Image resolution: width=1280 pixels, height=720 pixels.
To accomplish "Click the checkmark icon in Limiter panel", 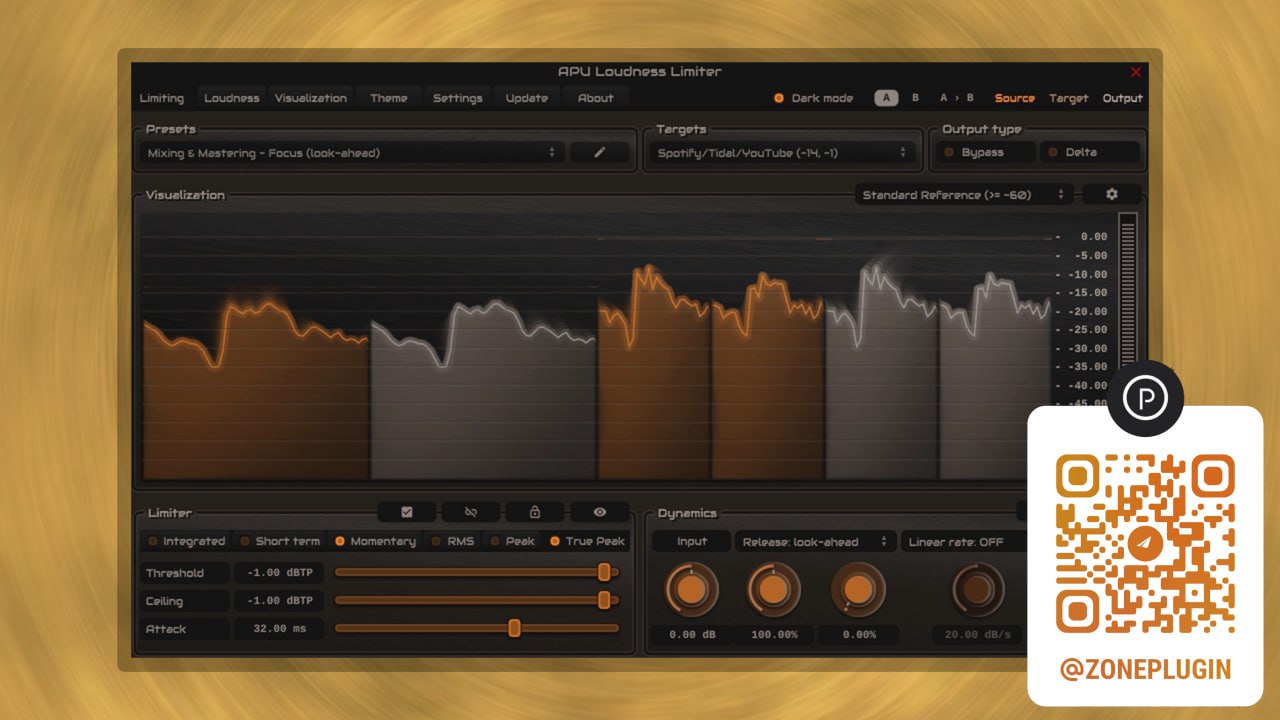I will coord(407,512).
